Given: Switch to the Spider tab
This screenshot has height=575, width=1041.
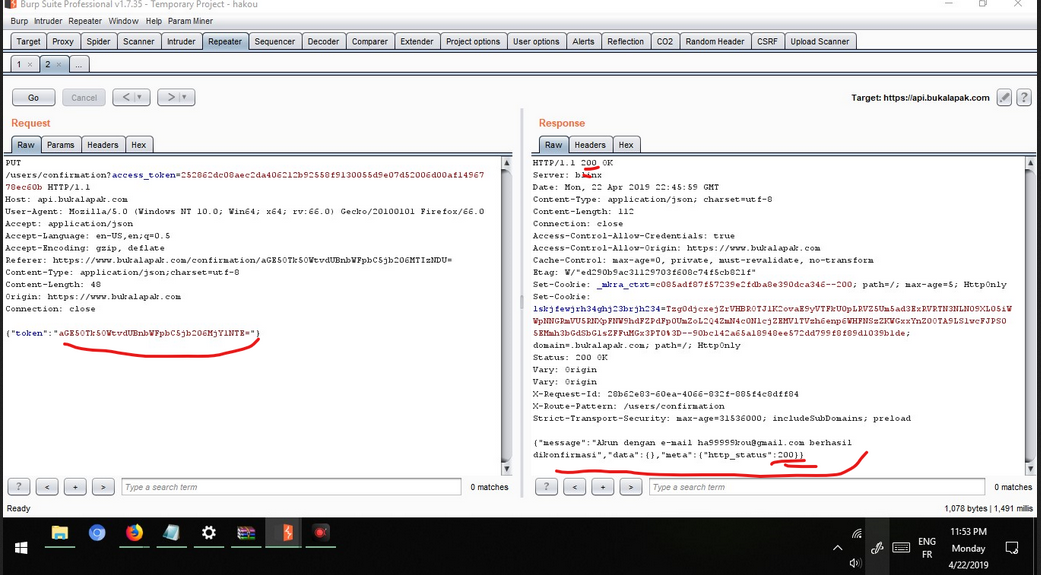Looking at the screenshot, I should click(x=98, y=41).
